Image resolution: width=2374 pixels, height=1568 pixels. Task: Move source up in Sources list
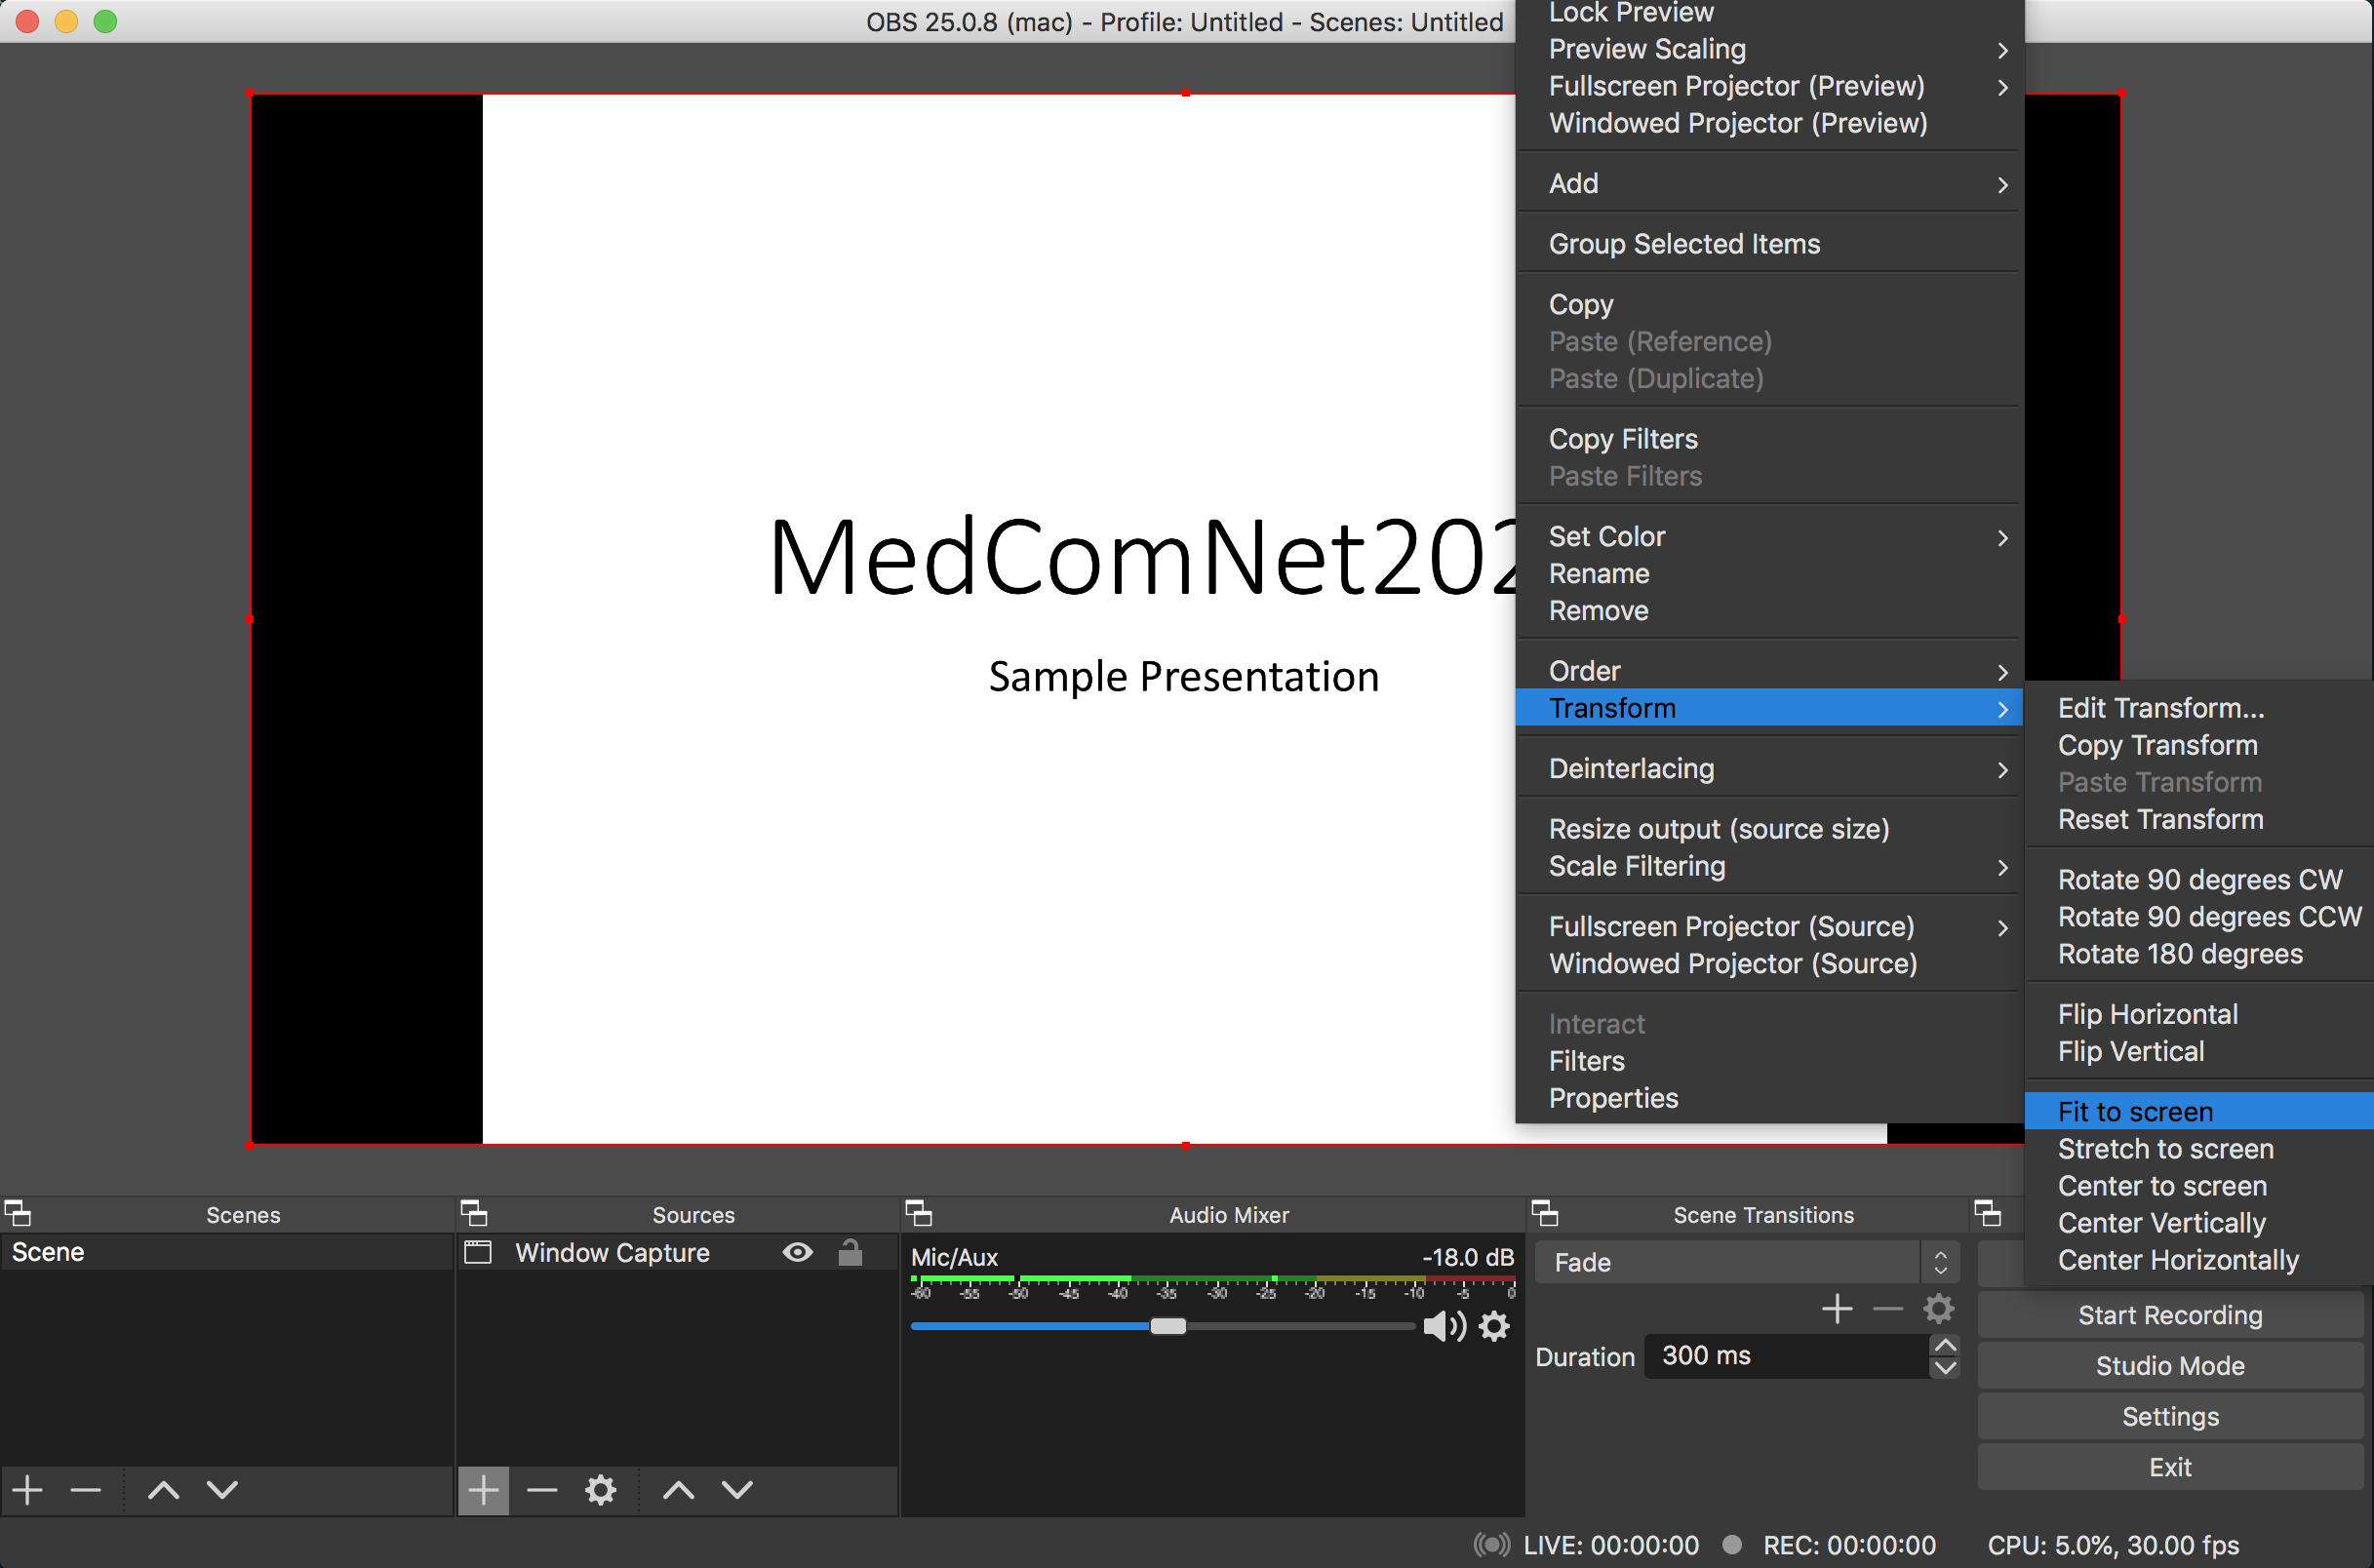coord(679,1490)
